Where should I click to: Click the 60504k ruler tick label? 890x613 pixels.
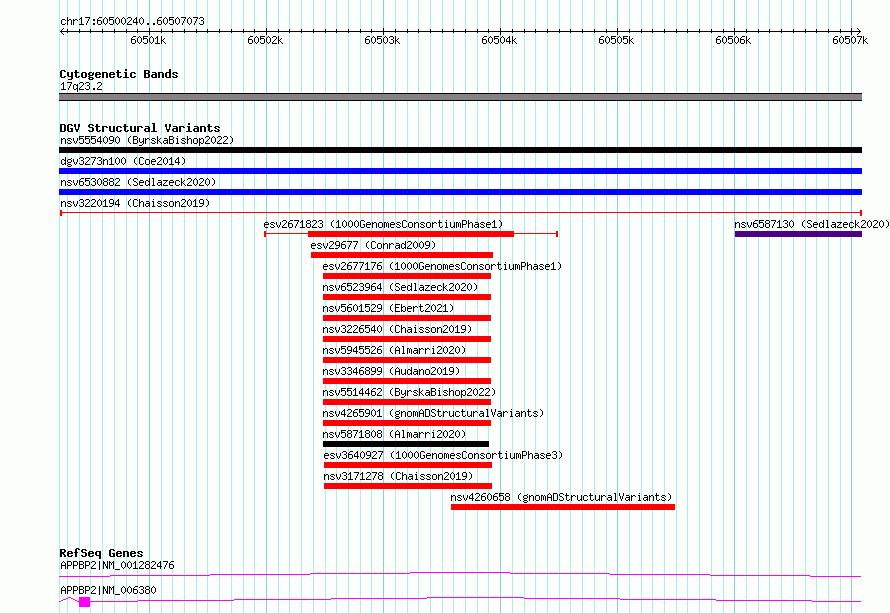point(499,40)
